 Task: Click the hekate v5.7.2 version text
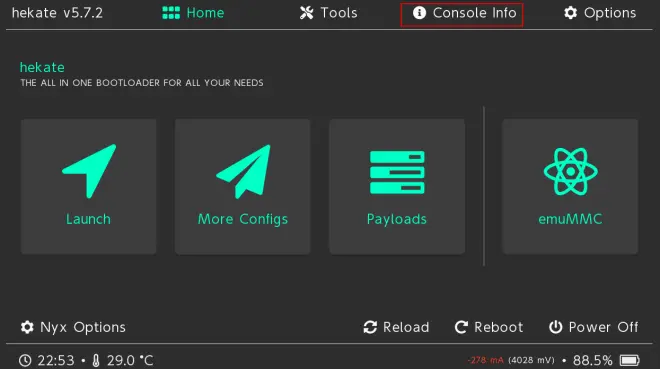pyautogui.click(x=57, y=13)
